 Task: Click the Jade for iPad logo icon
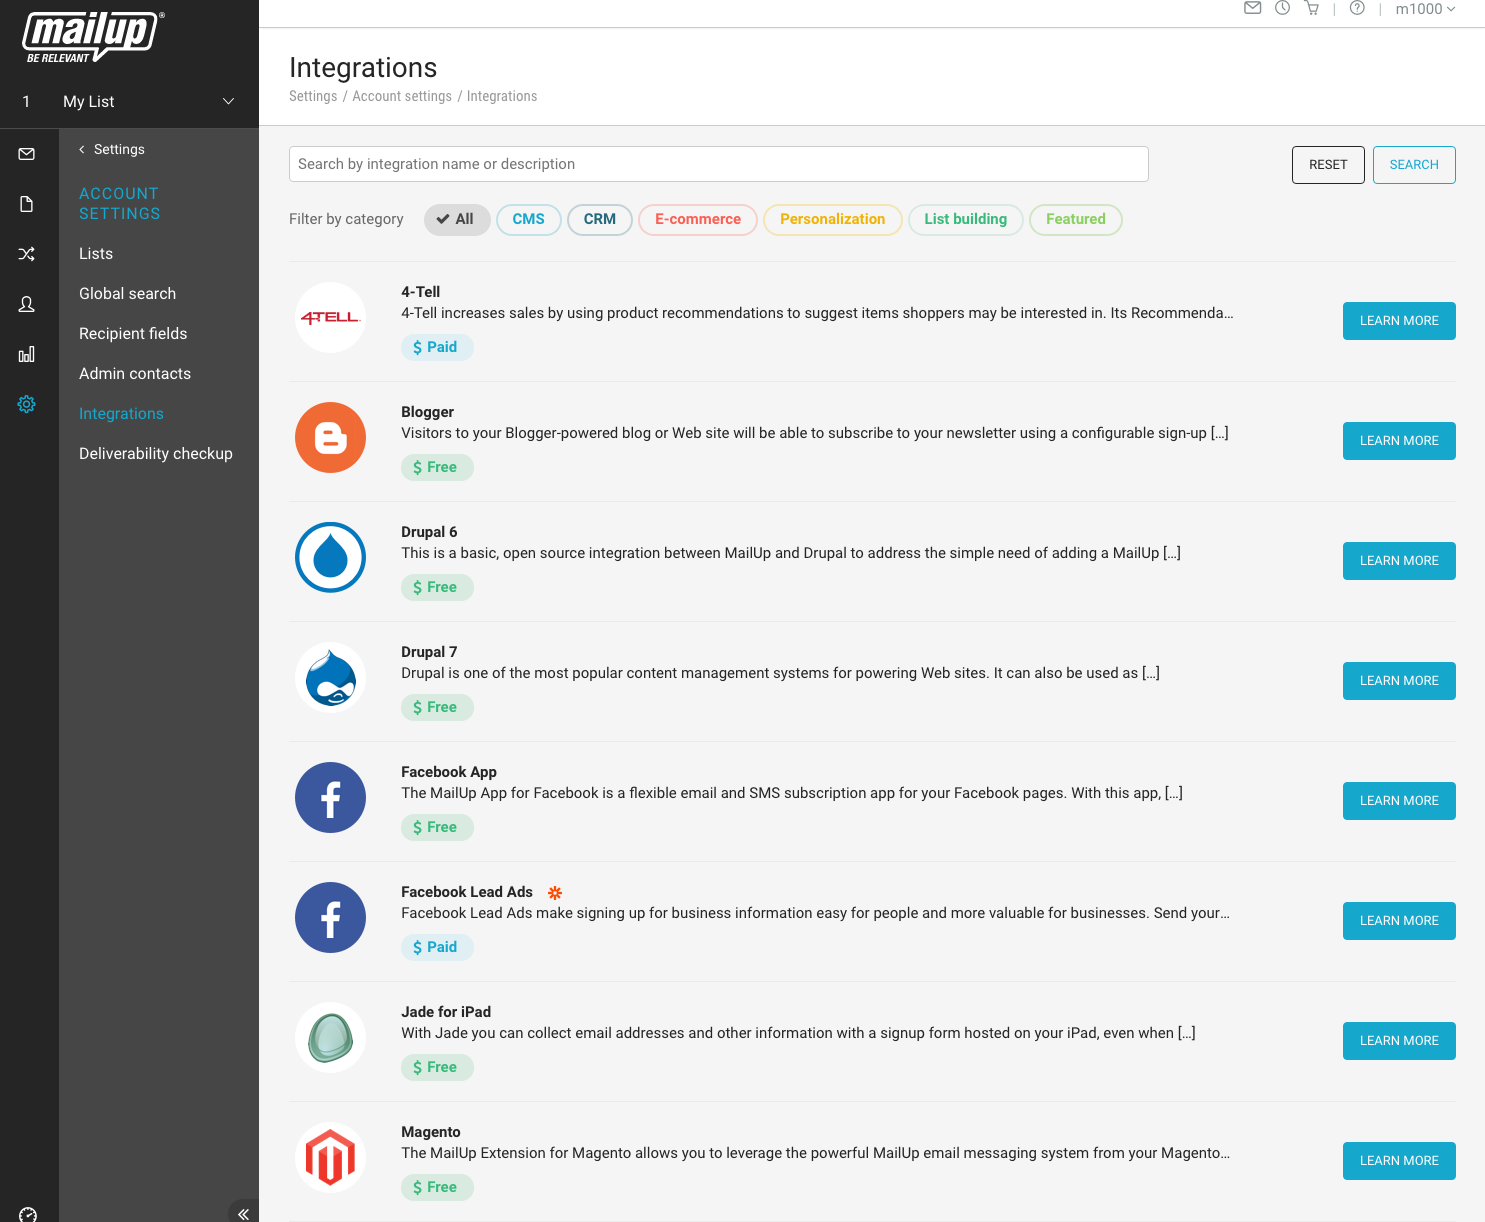pos(330,1037)
